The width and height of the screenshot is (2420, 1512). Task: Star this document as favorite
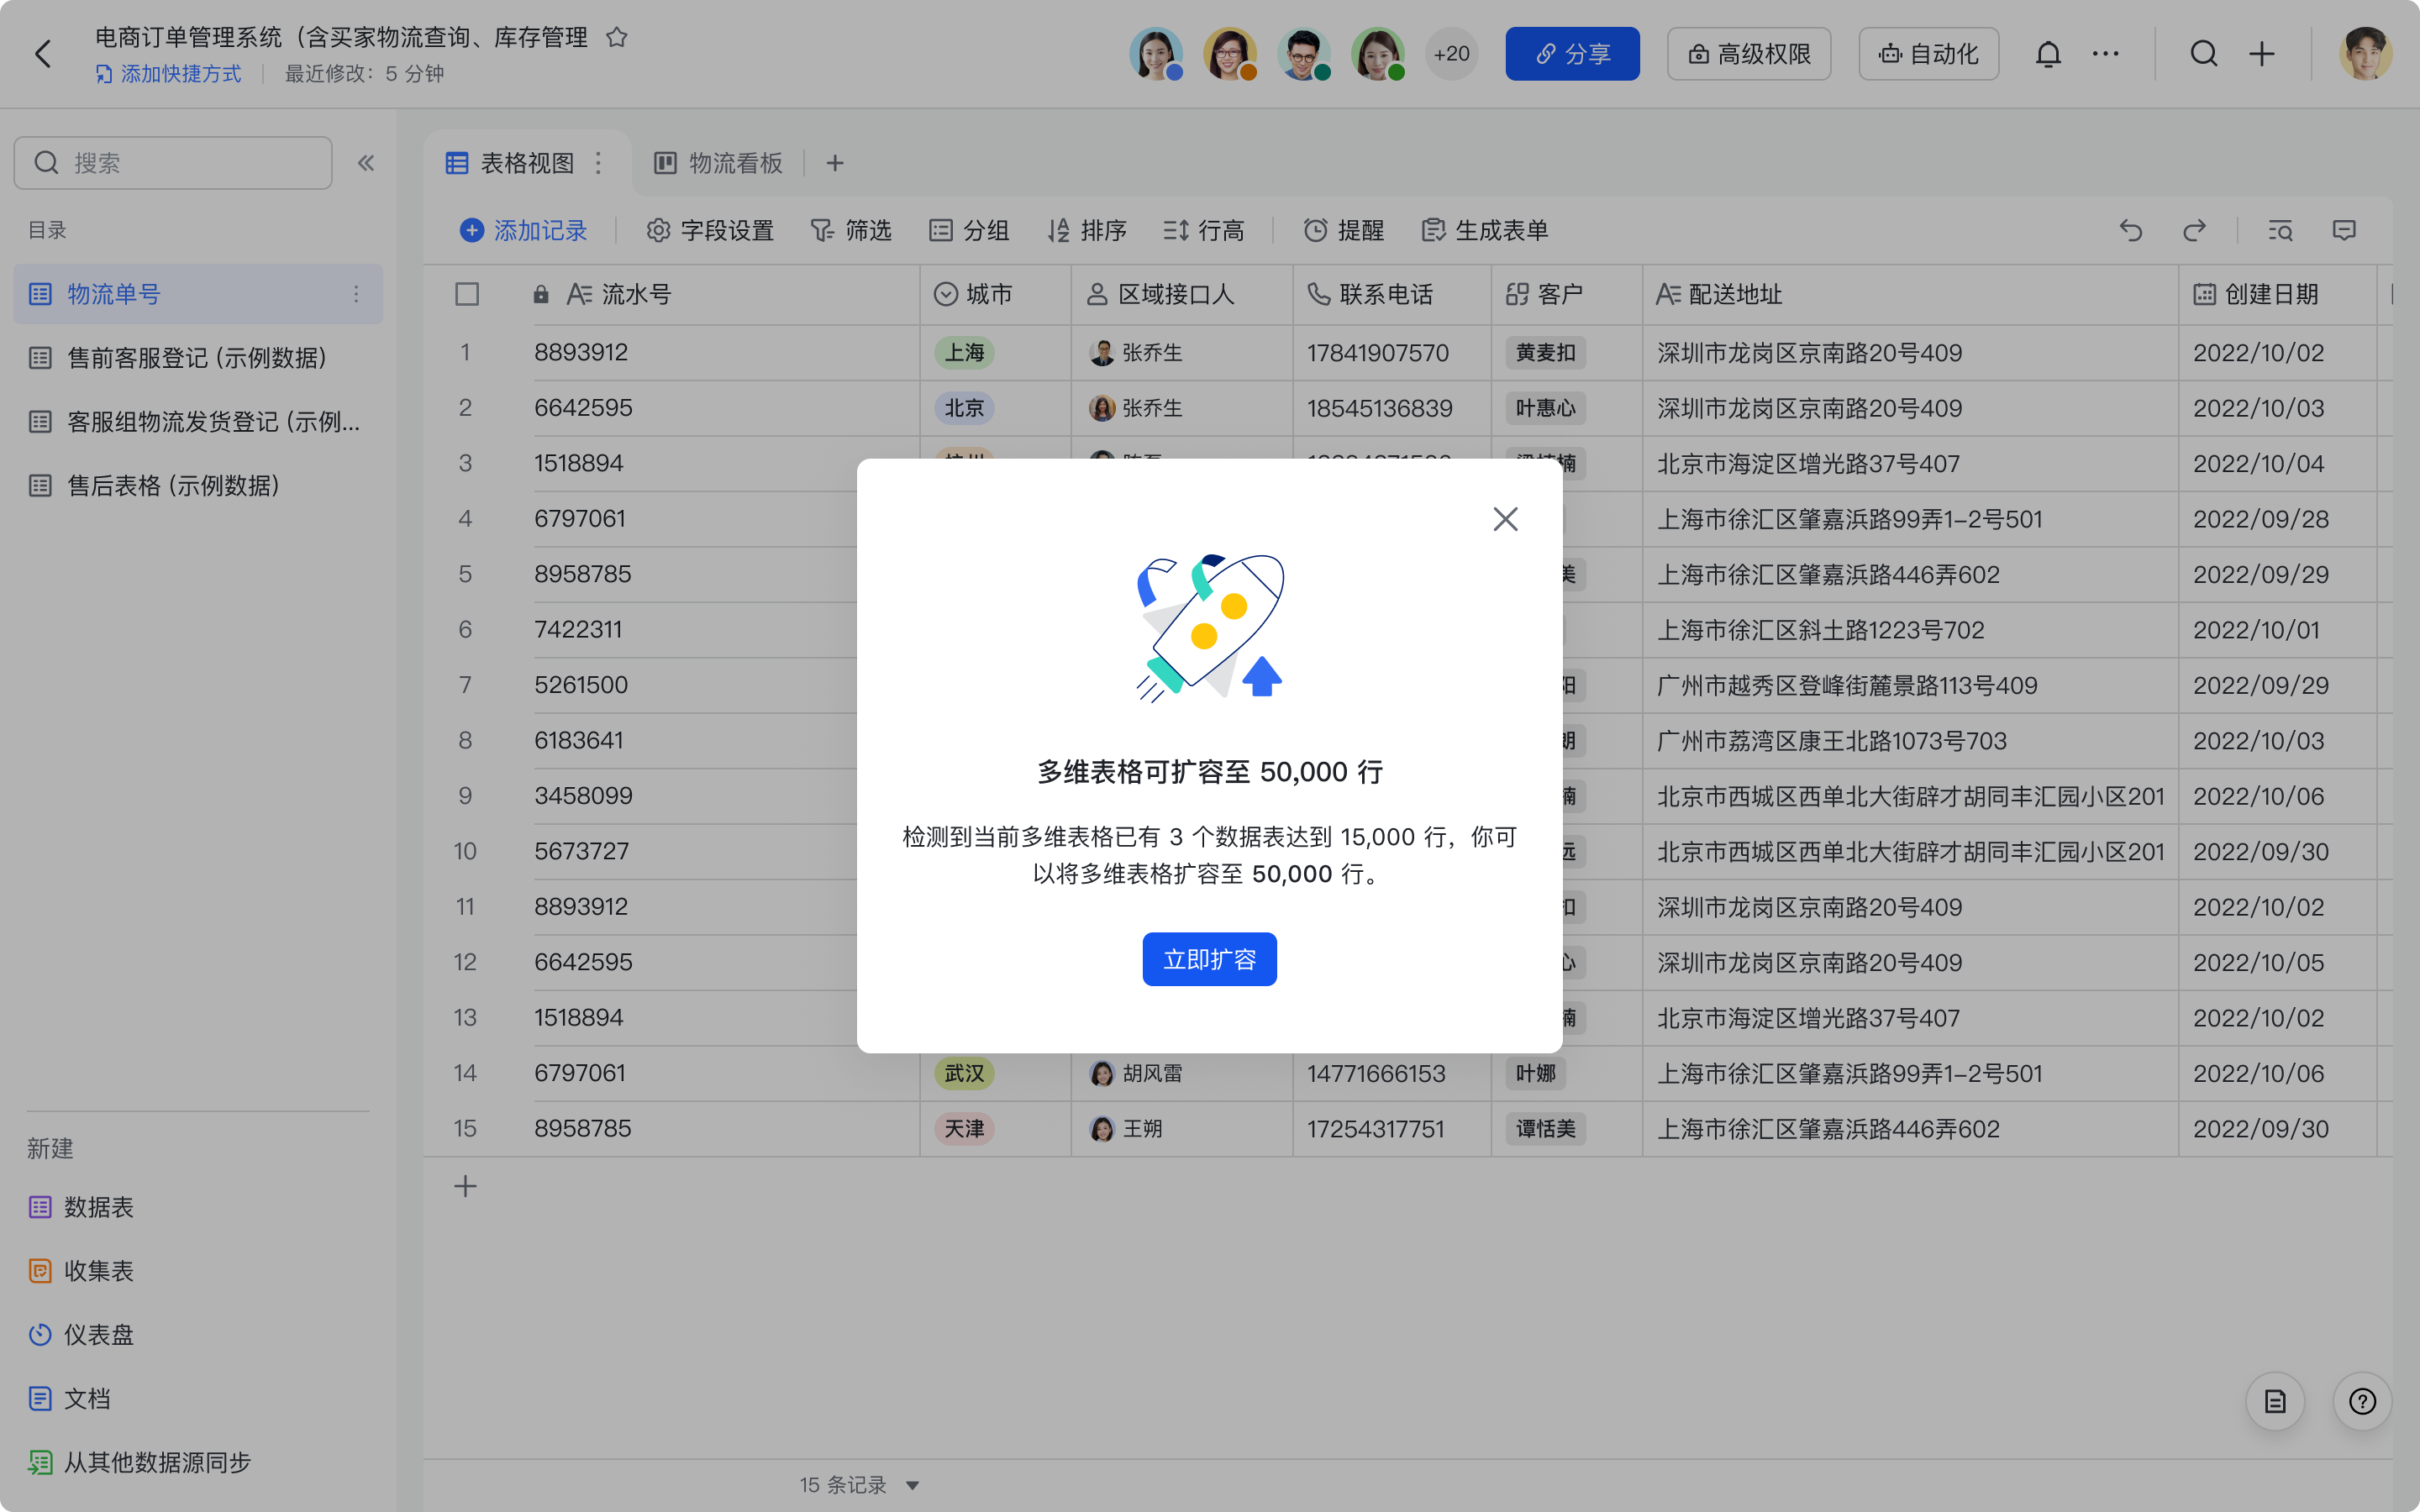click(x=617, y=38)
